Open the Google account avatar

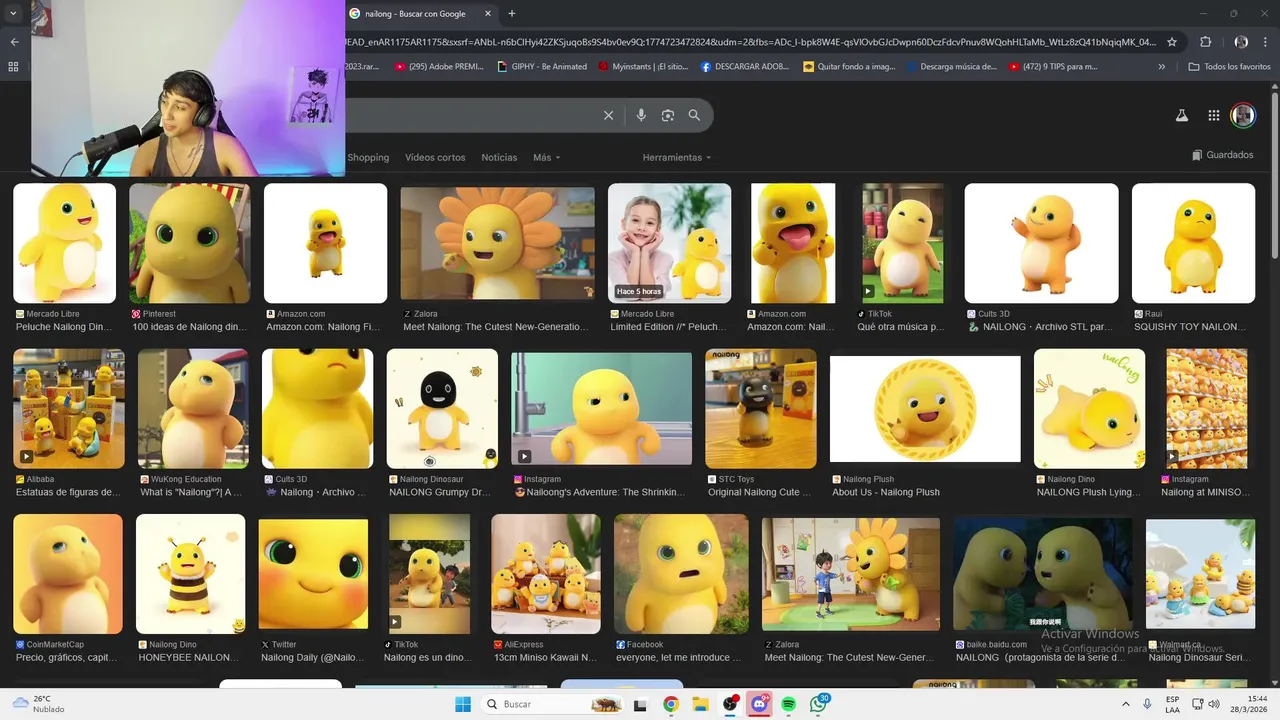(1242, 115)
